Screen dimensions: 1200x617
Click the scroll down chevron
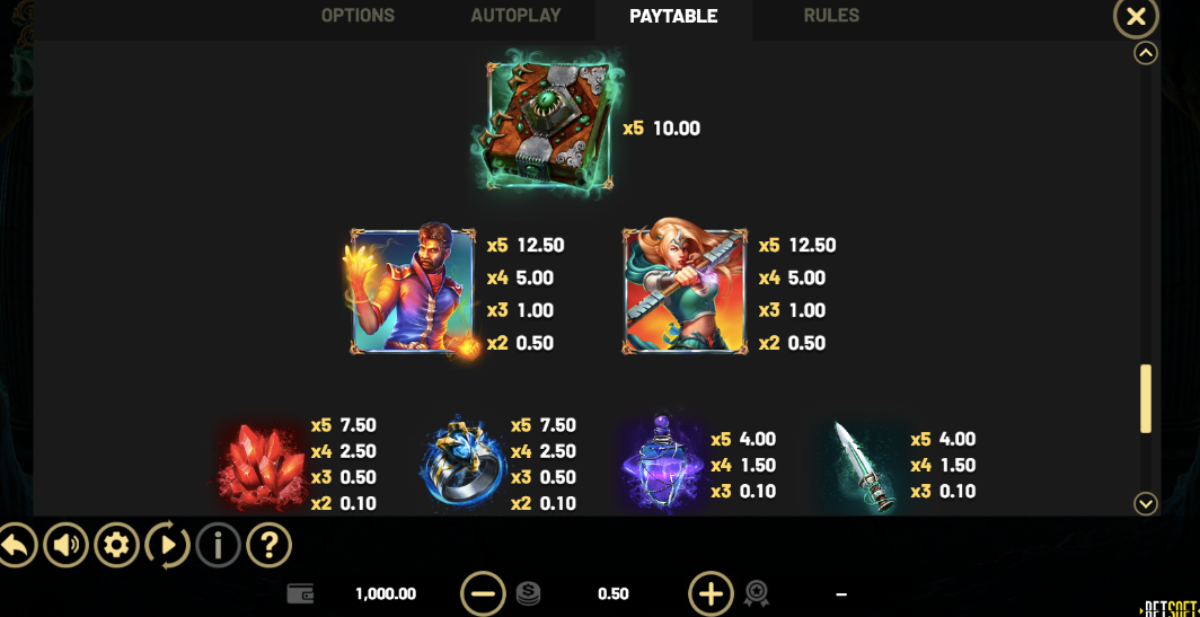[1146, 503]
